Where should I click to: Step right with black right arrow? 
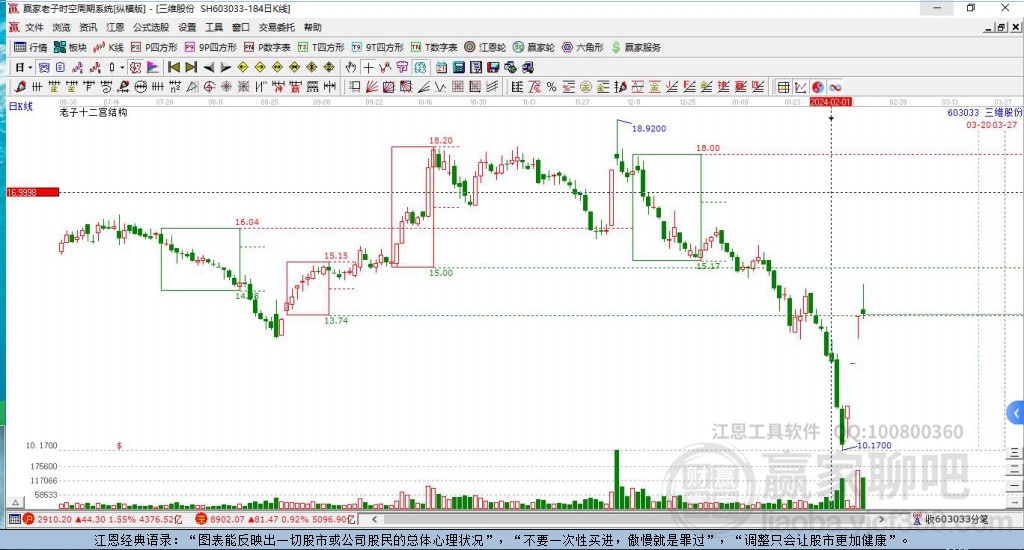coord(225,67)
